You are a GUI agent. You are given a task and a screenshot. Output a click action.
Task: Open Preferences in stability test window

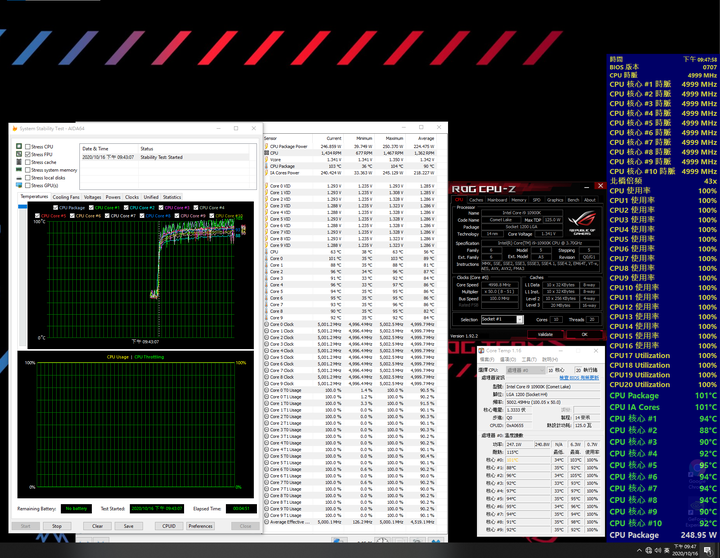[x=200, y=526]
